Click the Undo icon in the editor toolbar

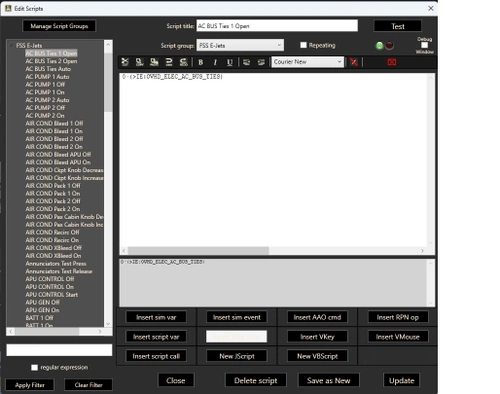(169, 62)
